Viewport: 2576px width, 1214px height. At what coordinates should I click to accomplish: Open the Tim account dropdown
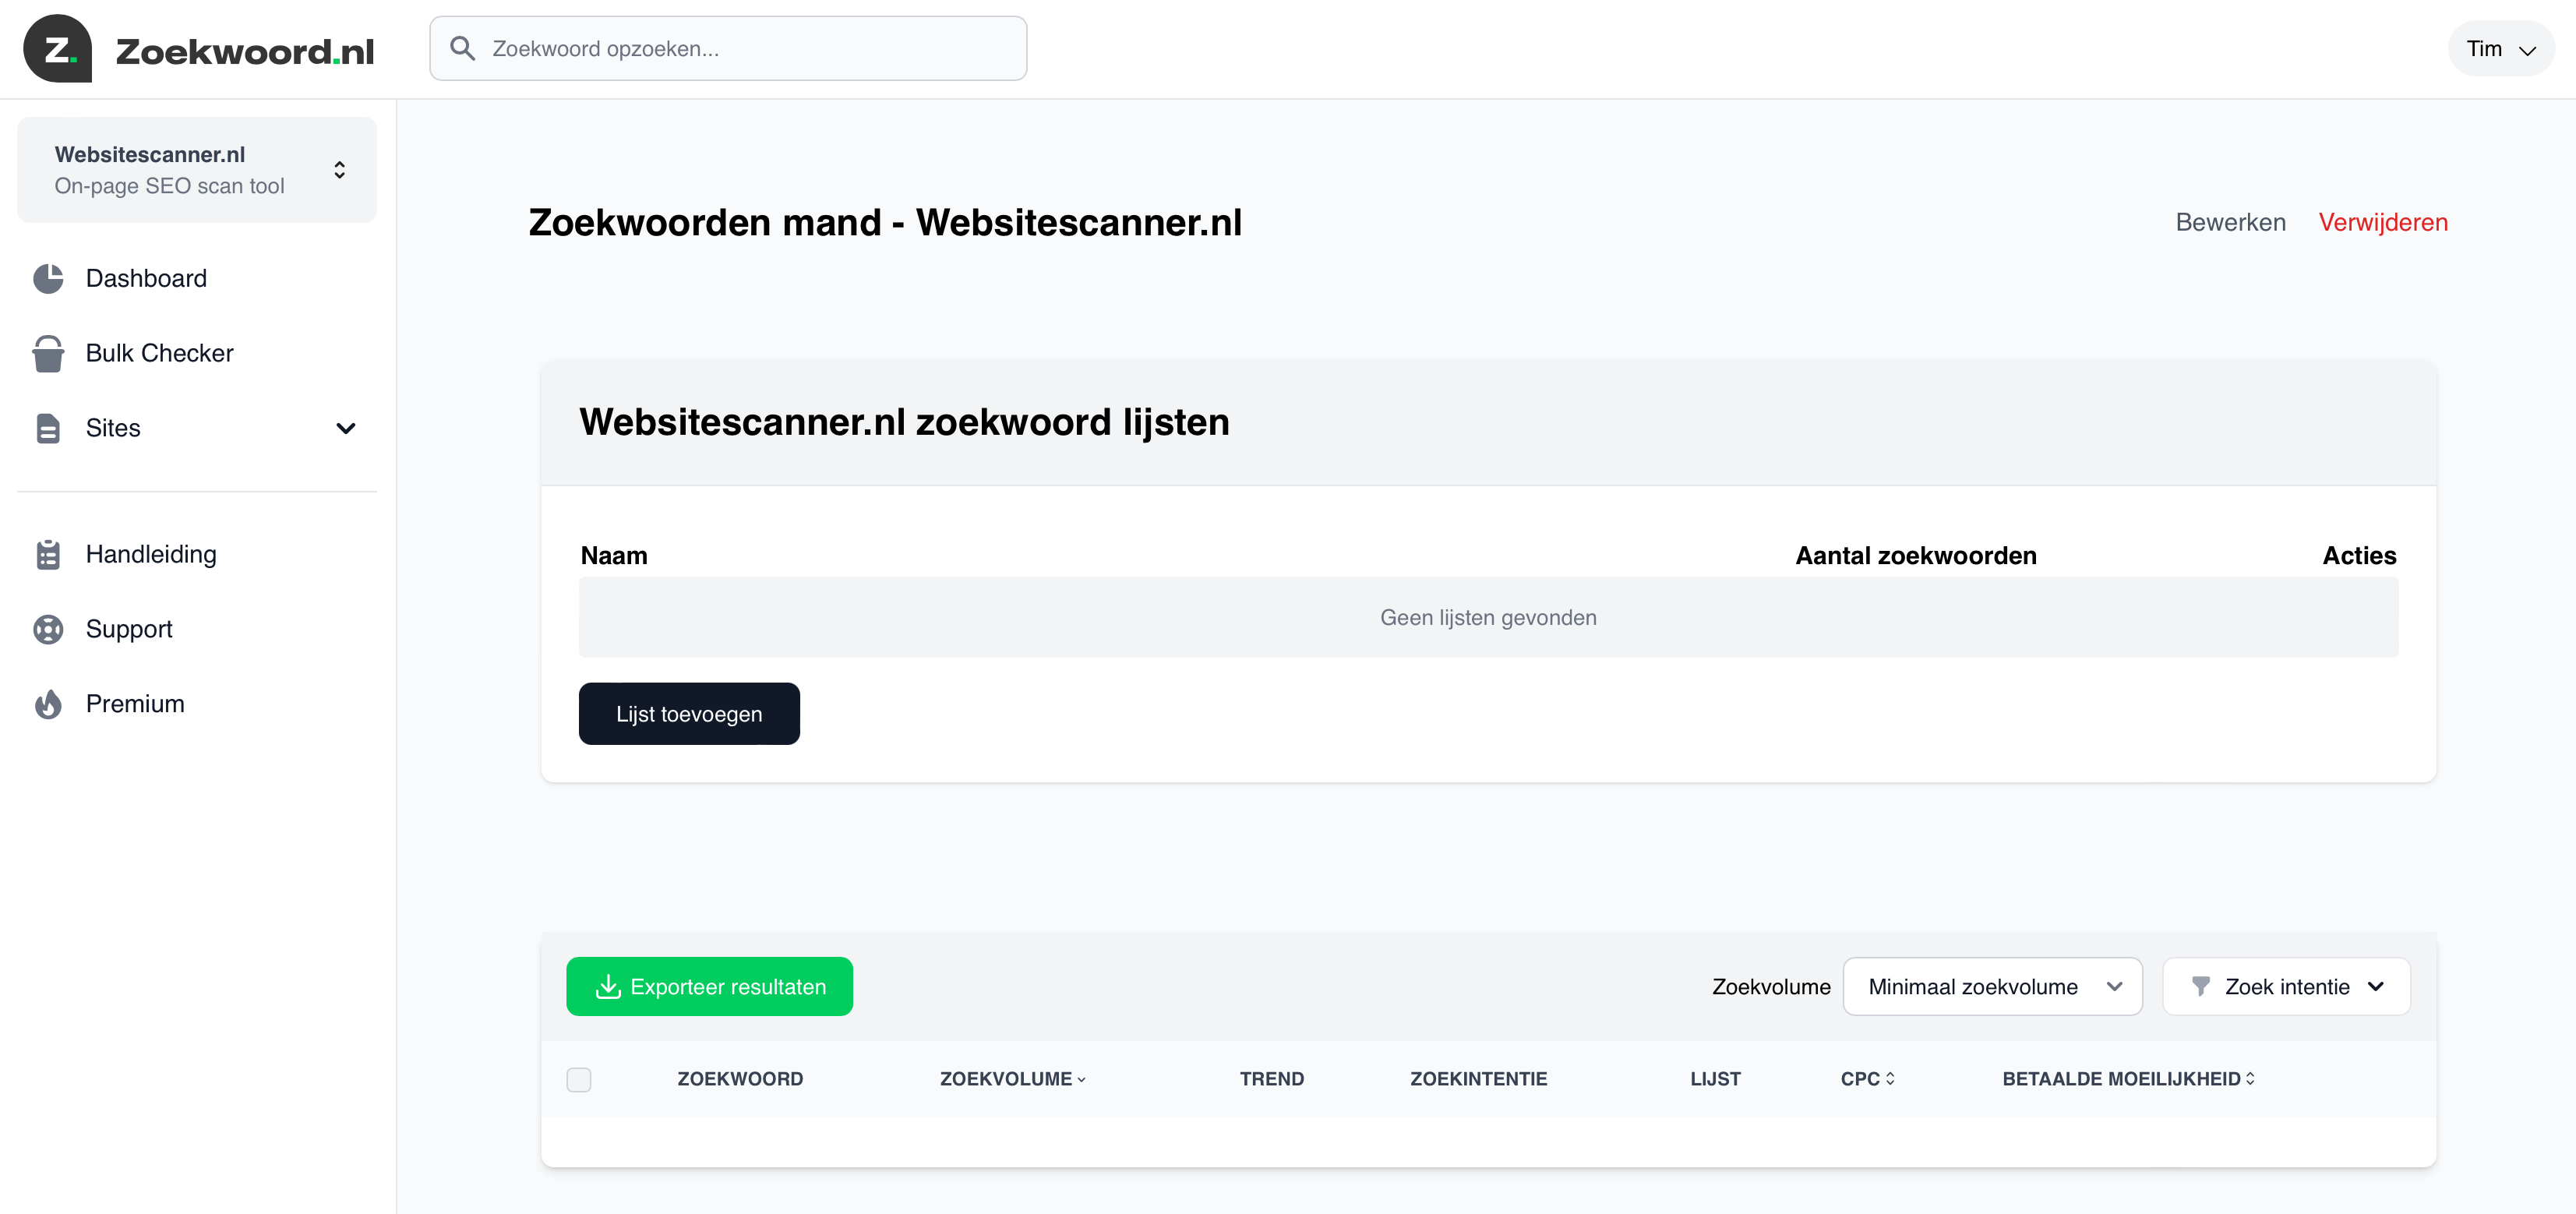coord(2500,47)
